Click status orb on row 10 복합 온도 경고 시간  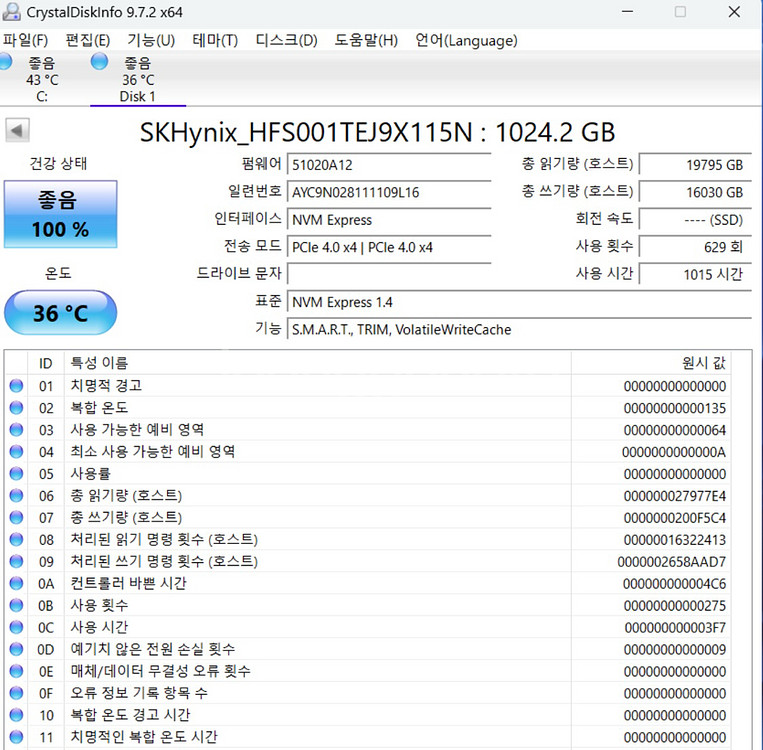(16, 715)
